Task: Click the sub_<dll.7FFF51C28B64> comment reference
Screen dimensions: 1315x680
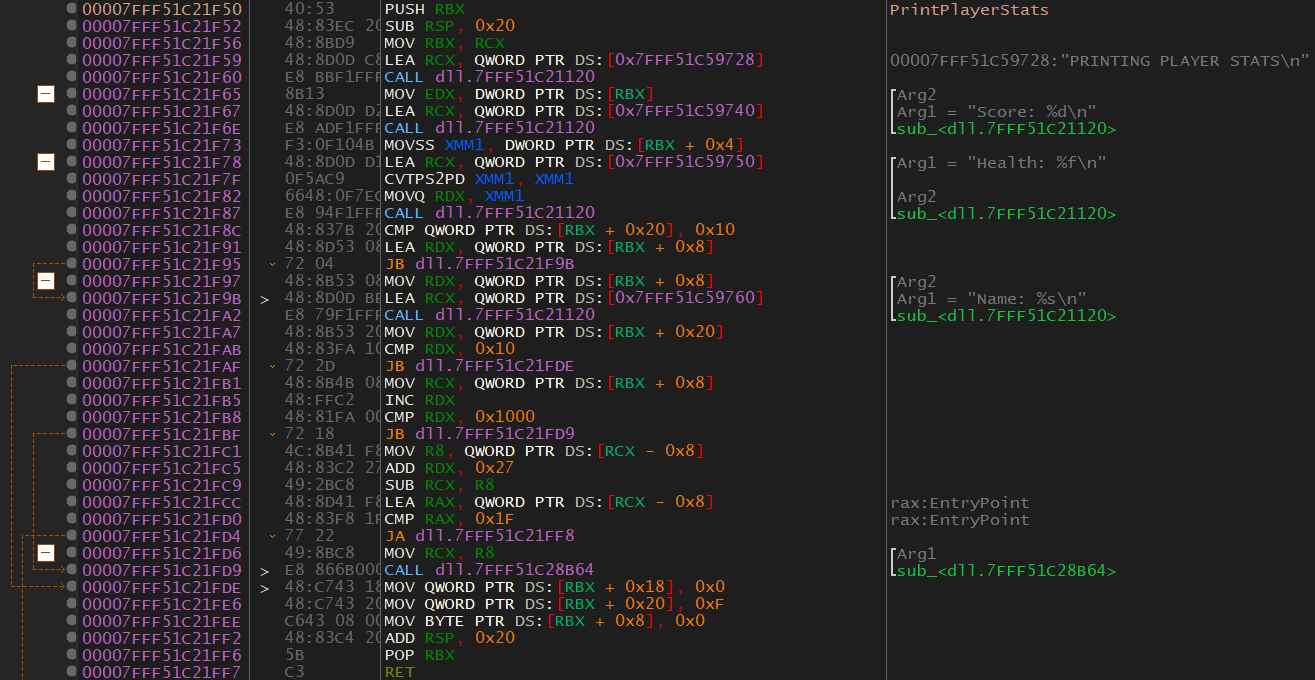Action: (x=1005, y=571)
